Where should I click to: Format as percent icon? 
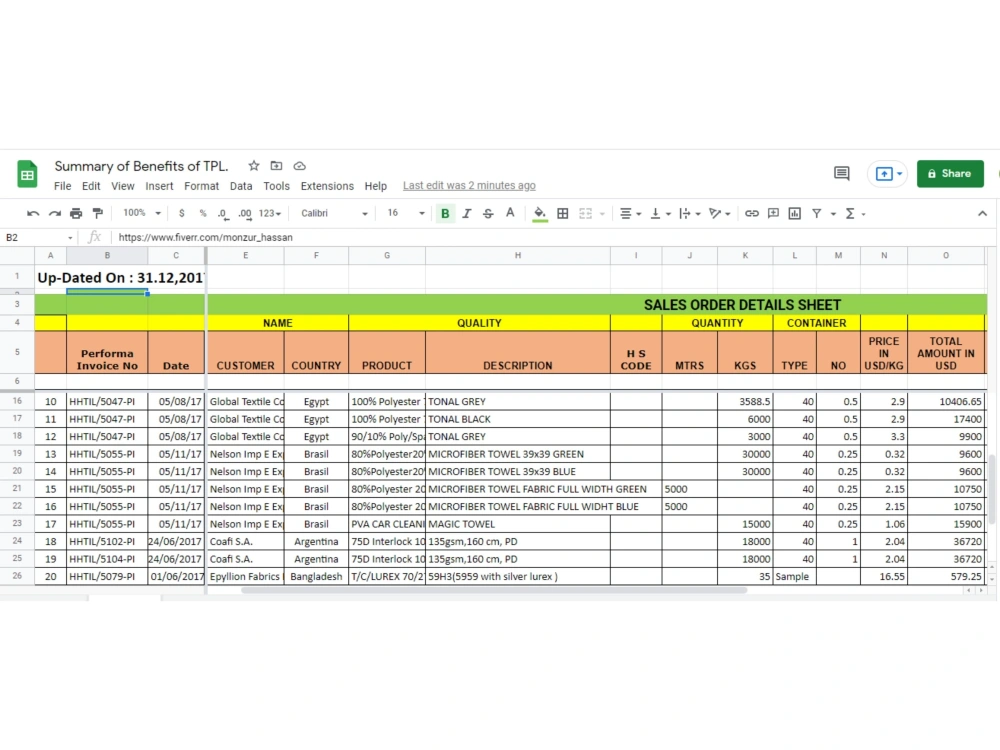[x=203, y=214]
